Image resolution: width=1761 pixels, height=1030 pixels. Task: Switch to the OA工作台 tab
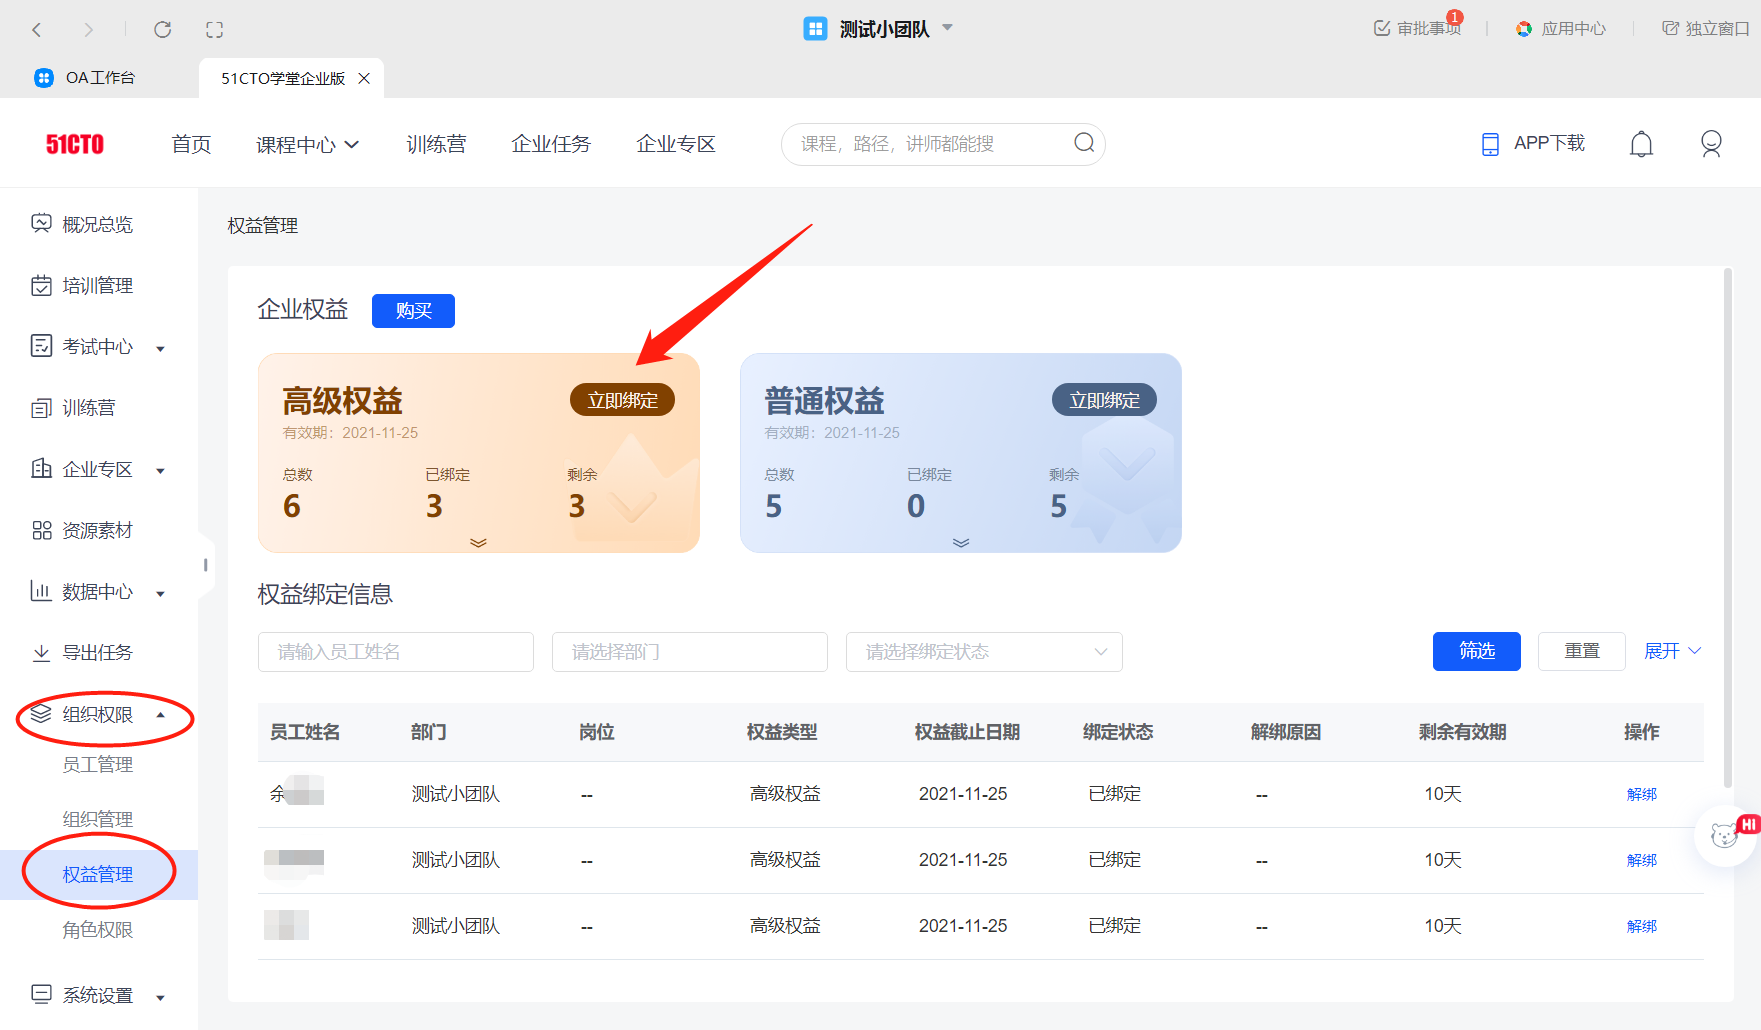click(85, 78)
